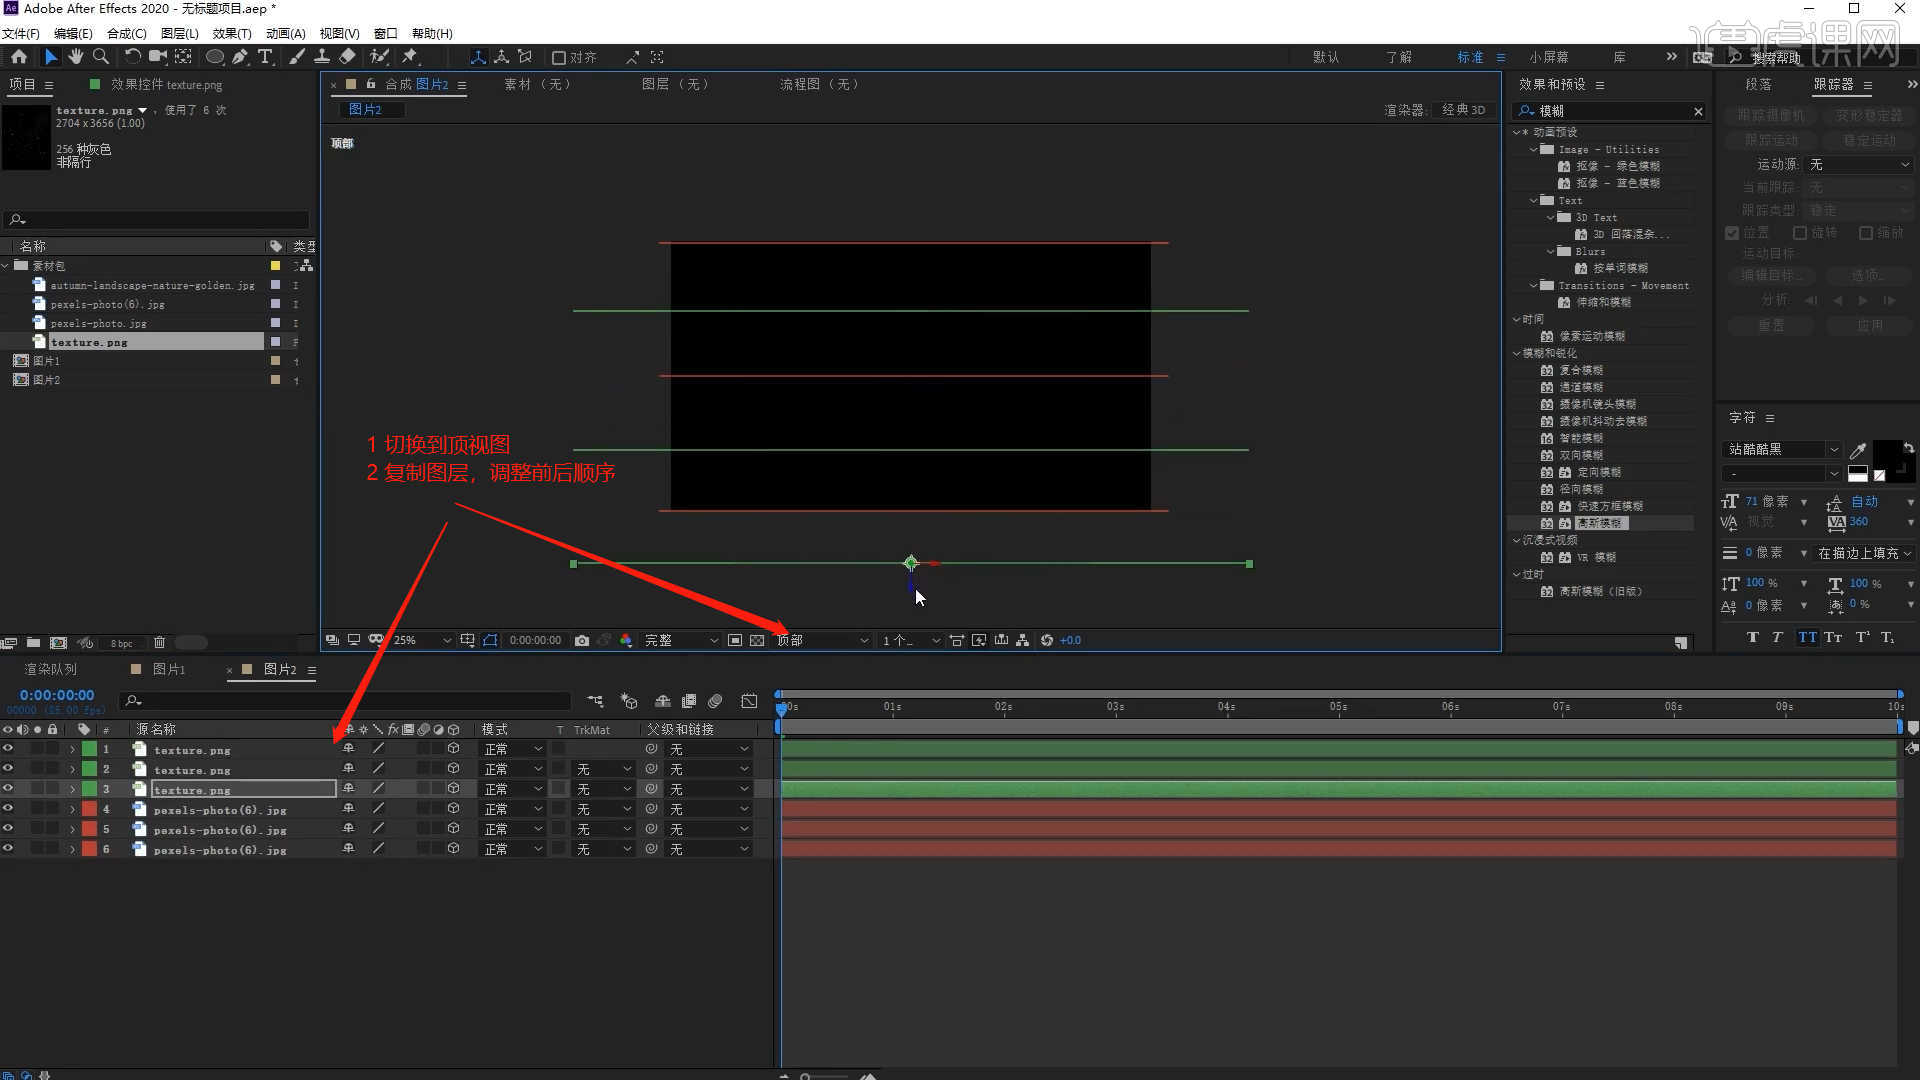Select the Zoom magnifier tool
This screenshot has width=1920, height=1080.
[x=101, y=57]
